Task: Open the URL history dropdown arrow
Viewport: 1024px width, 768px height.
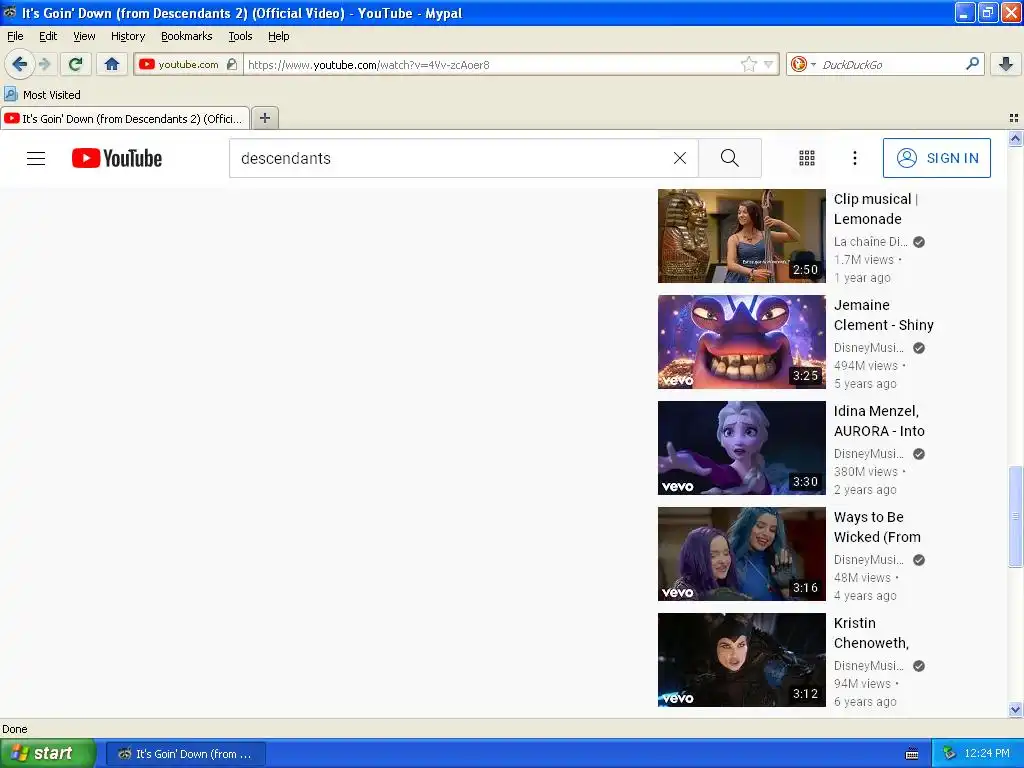Action: click(769, 64)
